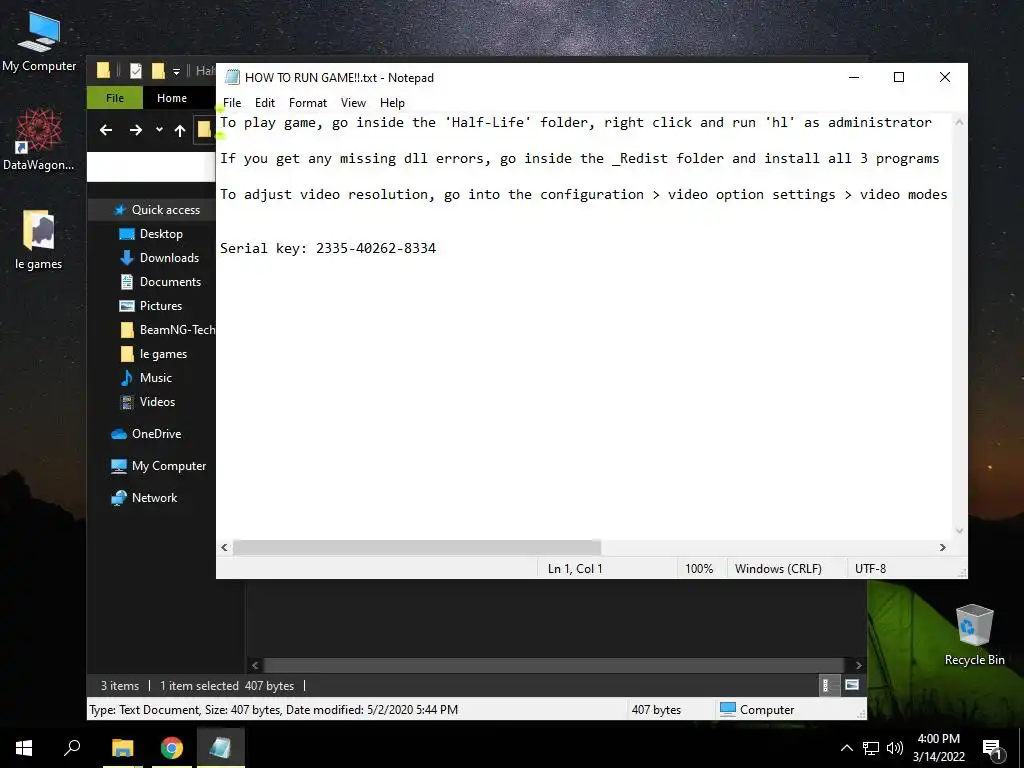This screenshot has height=768, width=1024.
Task: Click the Properties quick access icon in Explorer
Action: 136,71
